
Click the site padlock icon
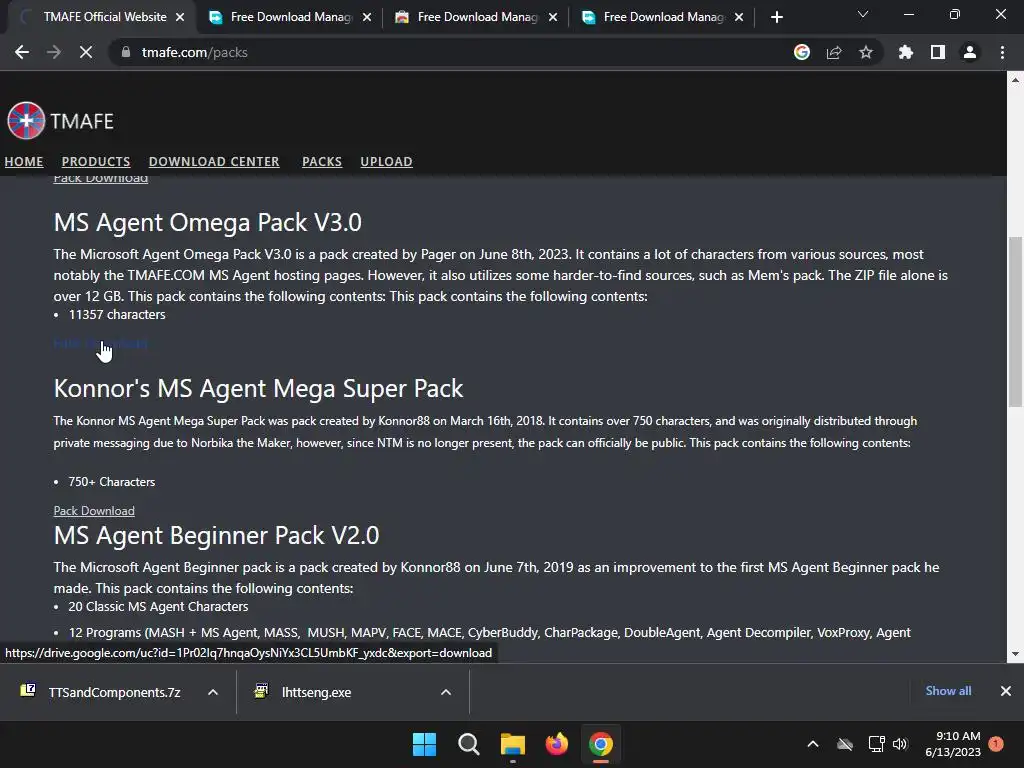tap(125, 52)
